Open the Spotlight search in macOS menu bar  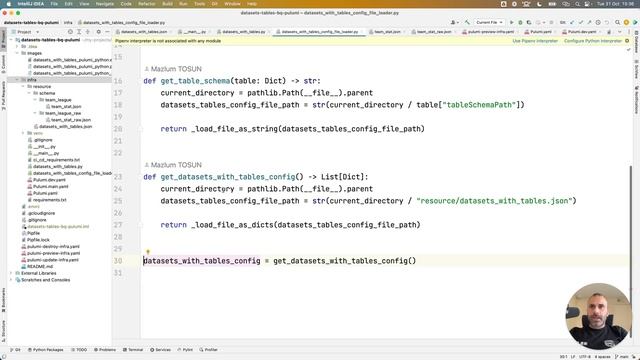tap(578, 4)
